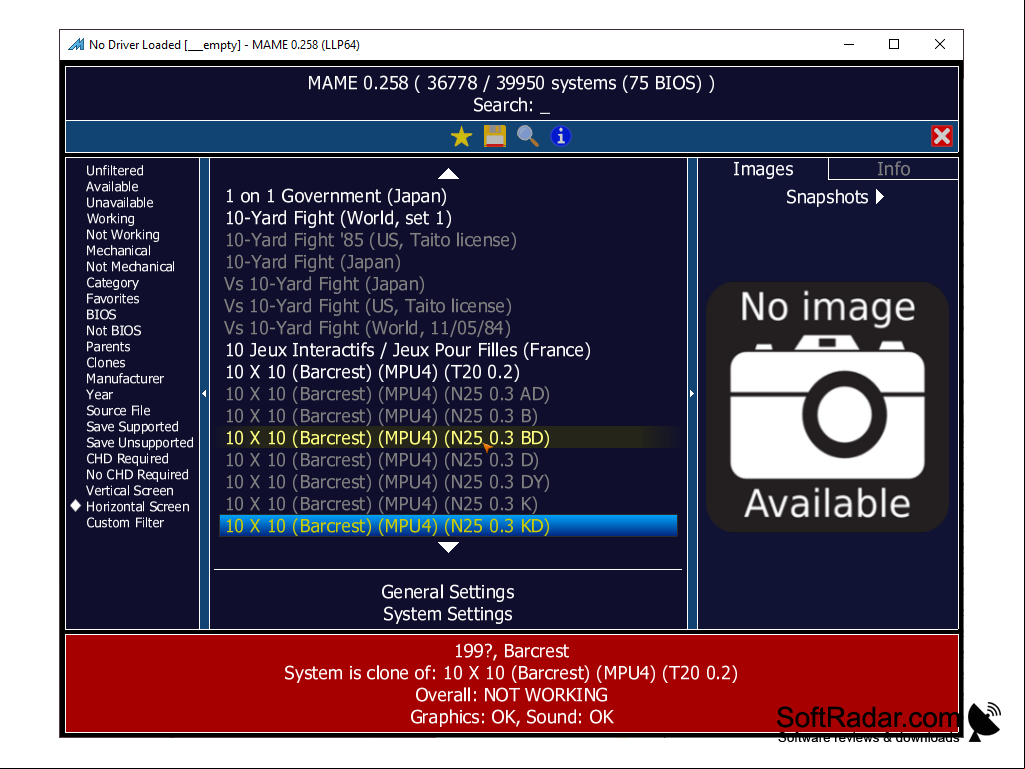Select the Save Unsupported filter
This screenshot has width=1025, height=769.
click(x=140, y=443)
